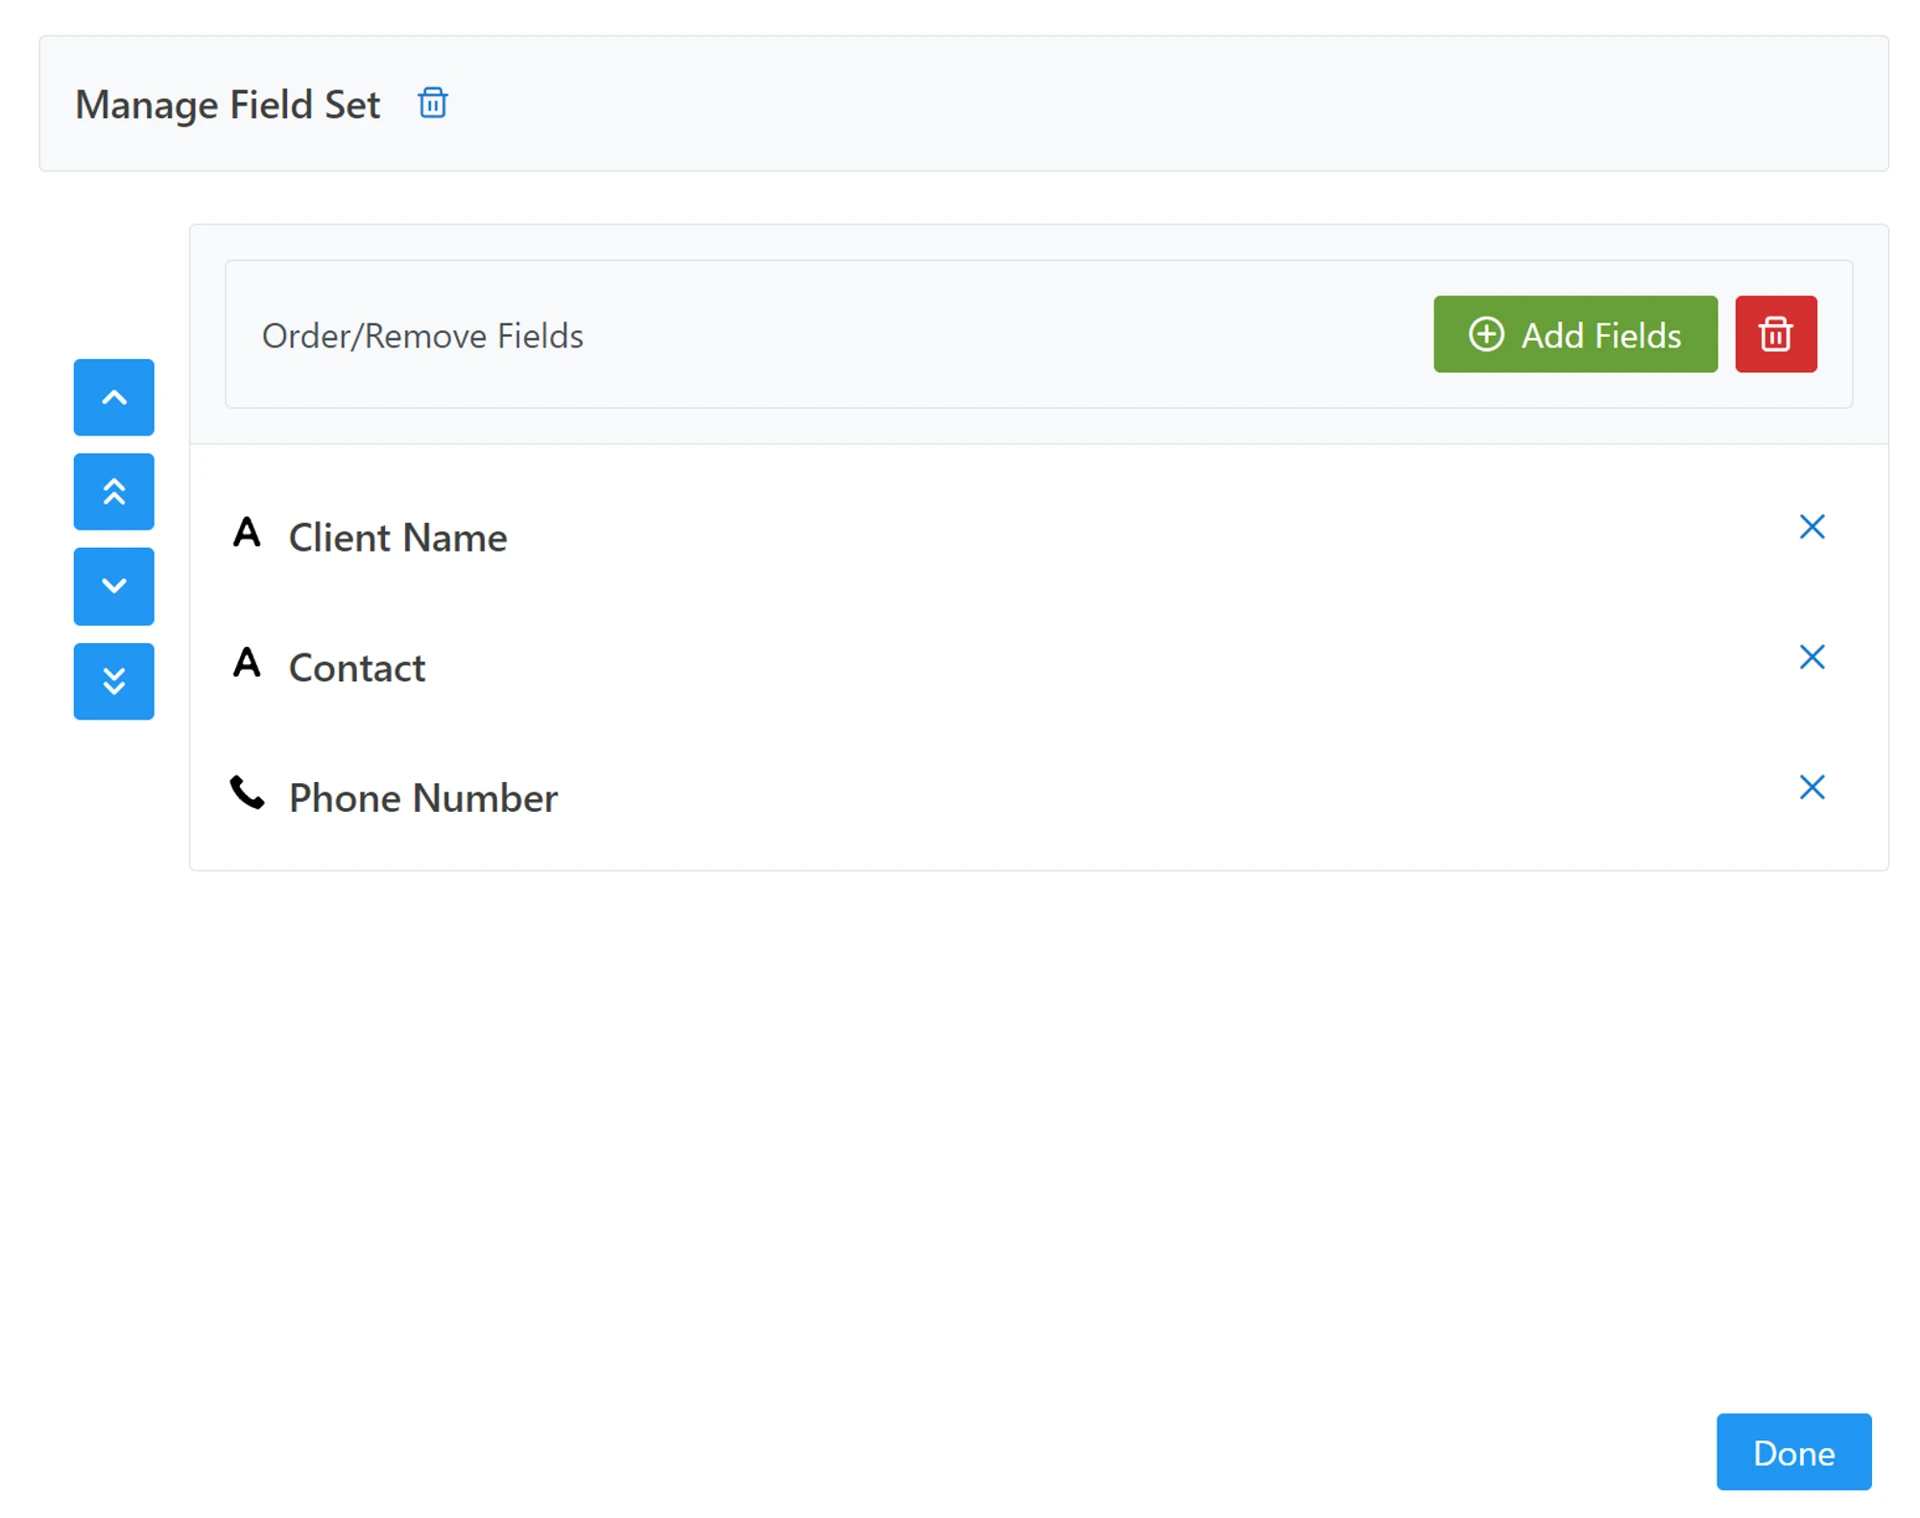The height and width of the screenshot is (1518, 1920).
Task: Remove the Client Name field
Action: click(x=1811, y=527)
